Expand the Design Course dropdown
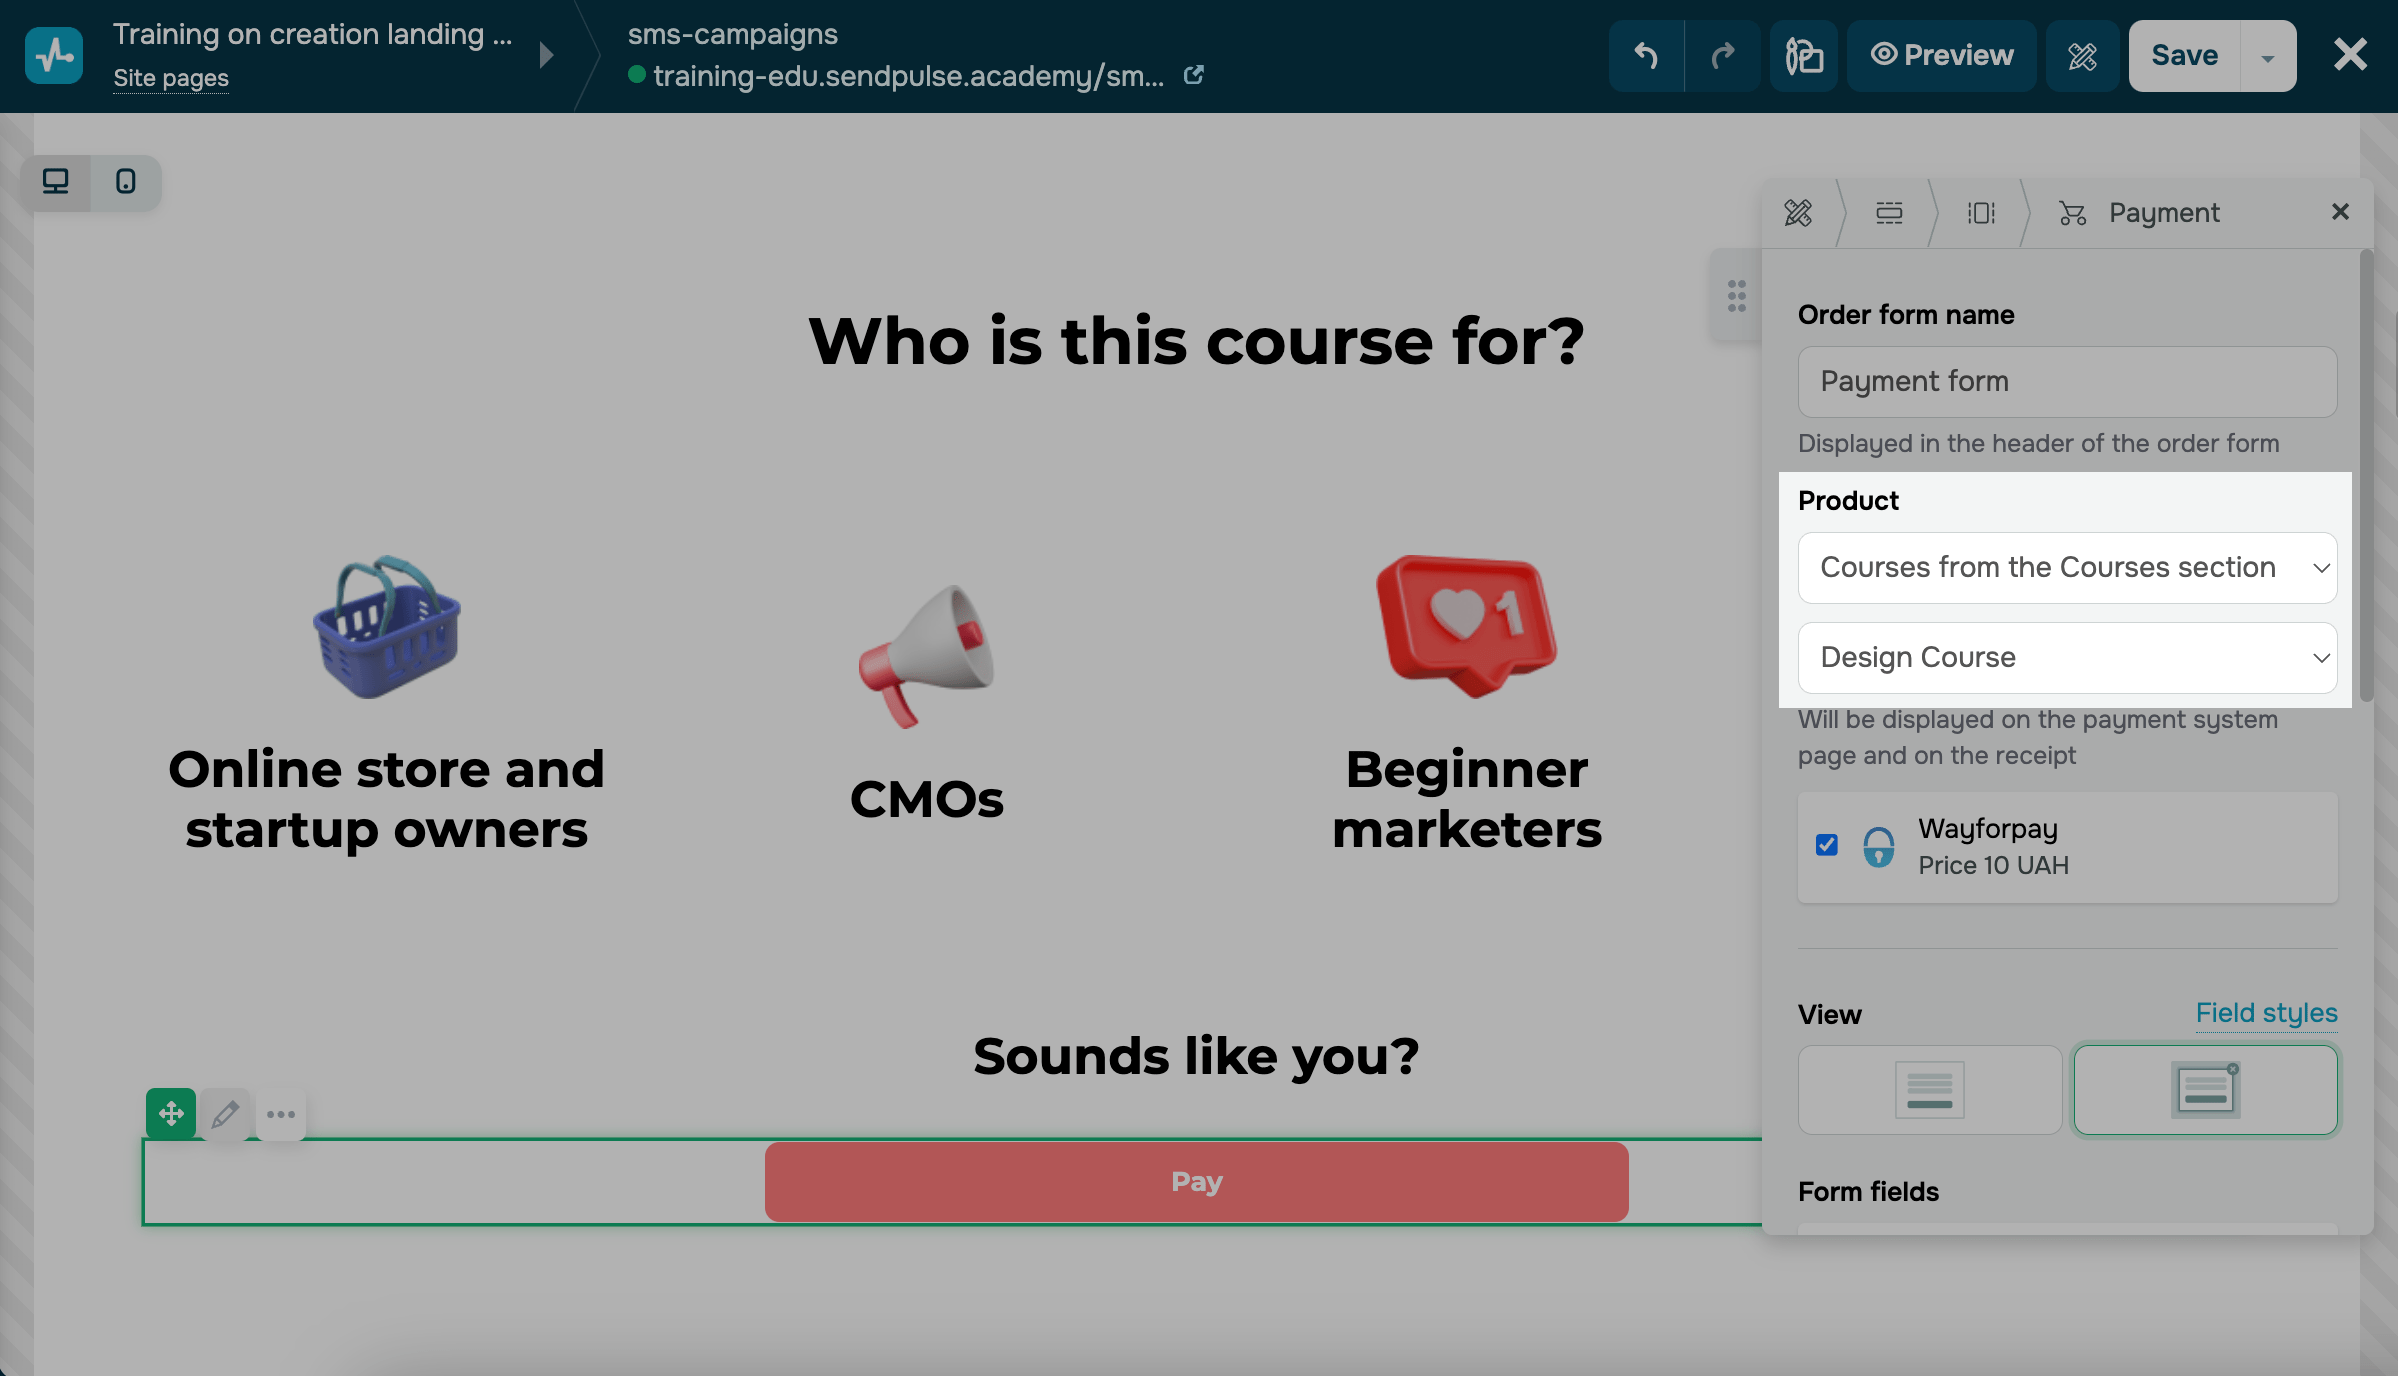The image size is (2398, 1376). pos(2067,658)
